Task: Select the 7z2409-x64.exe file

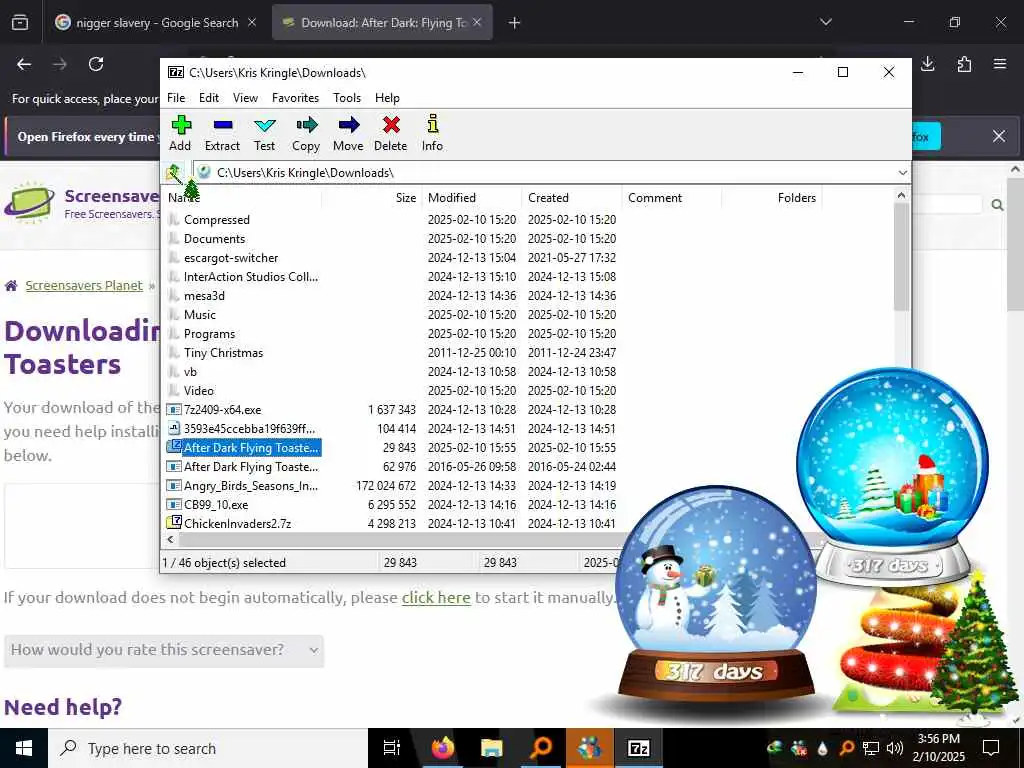Action: click(x=222, y=409)
